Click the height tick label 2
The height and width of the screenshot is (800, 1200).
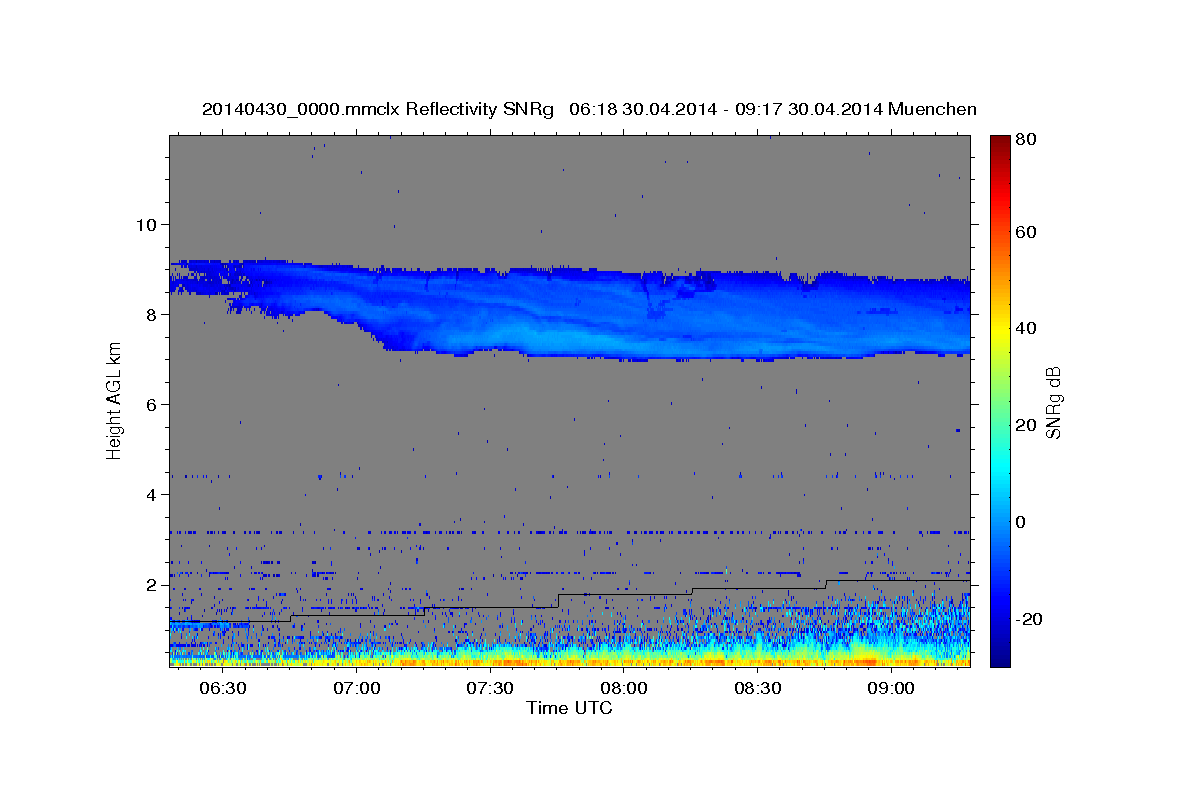coord(150,584)
